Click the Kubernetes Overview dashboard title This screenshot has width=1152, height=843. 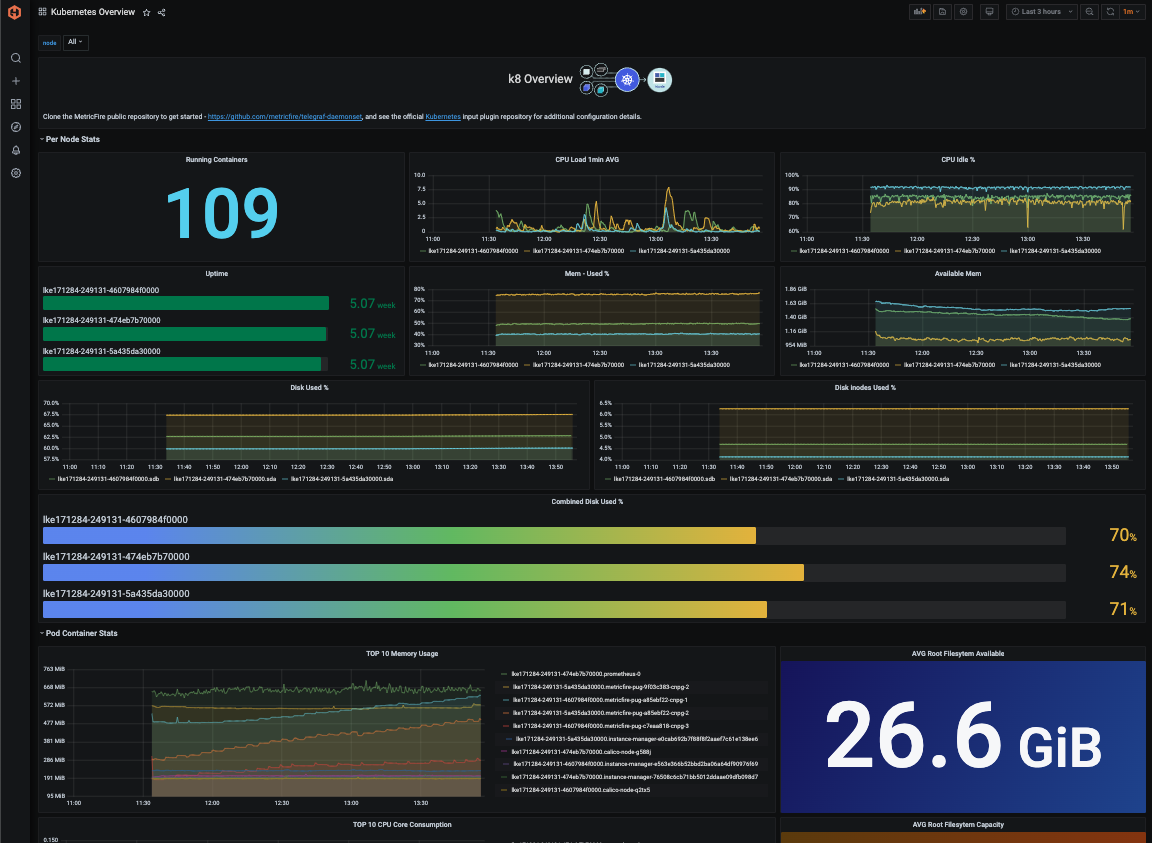pos(93,12)
